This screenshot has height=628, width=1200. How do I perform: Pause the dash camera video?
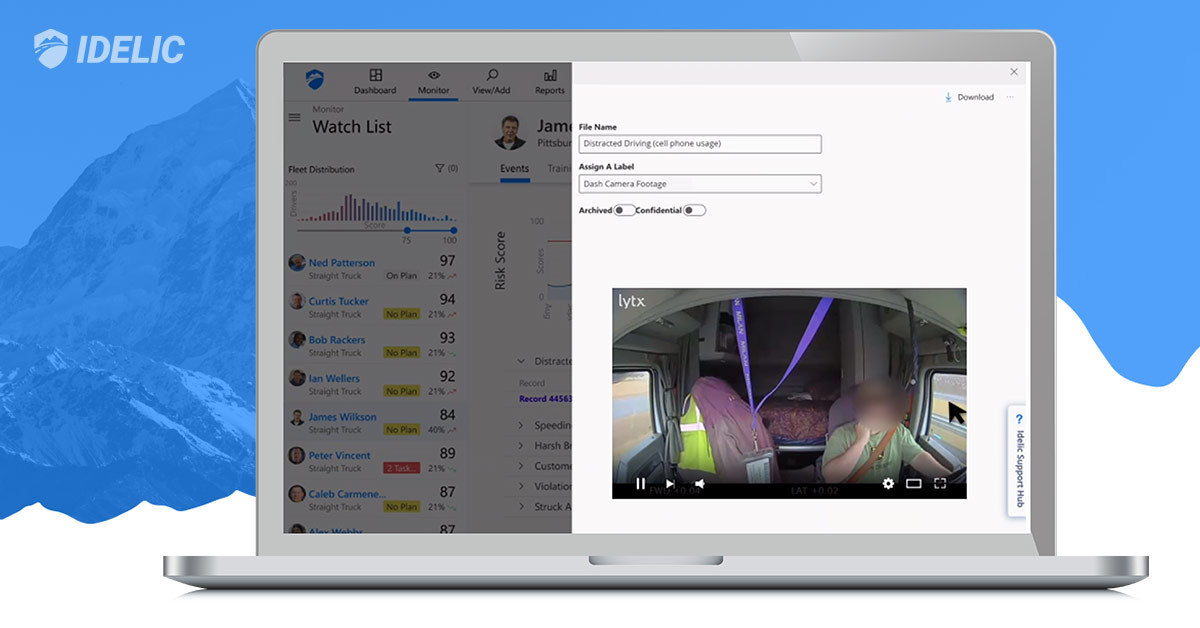tap(641, 484)
